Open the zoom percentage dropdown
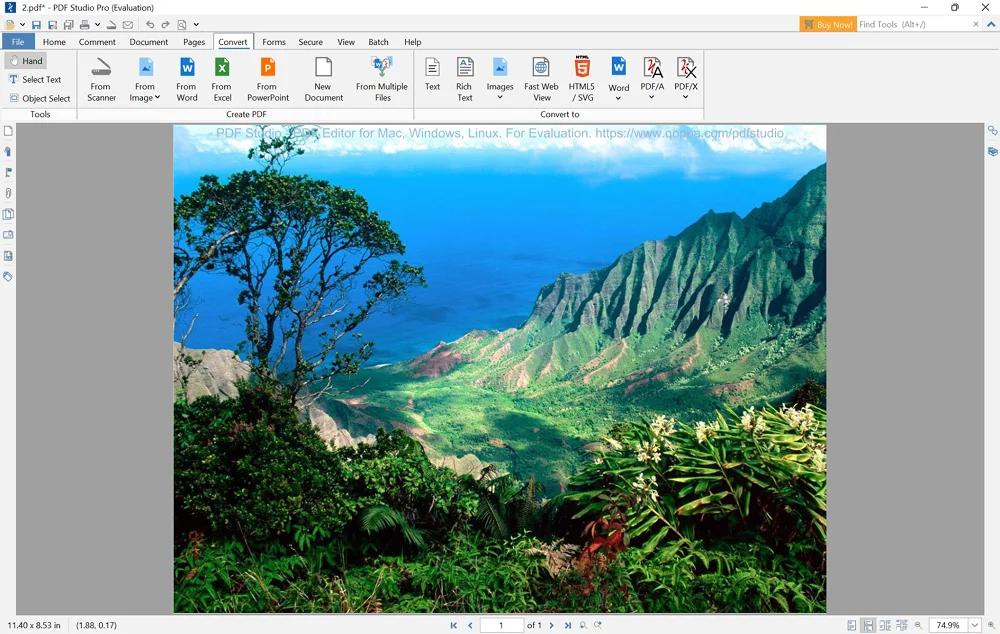Image resolution: width=1000 pixels, height=634 pixels. 975,625
